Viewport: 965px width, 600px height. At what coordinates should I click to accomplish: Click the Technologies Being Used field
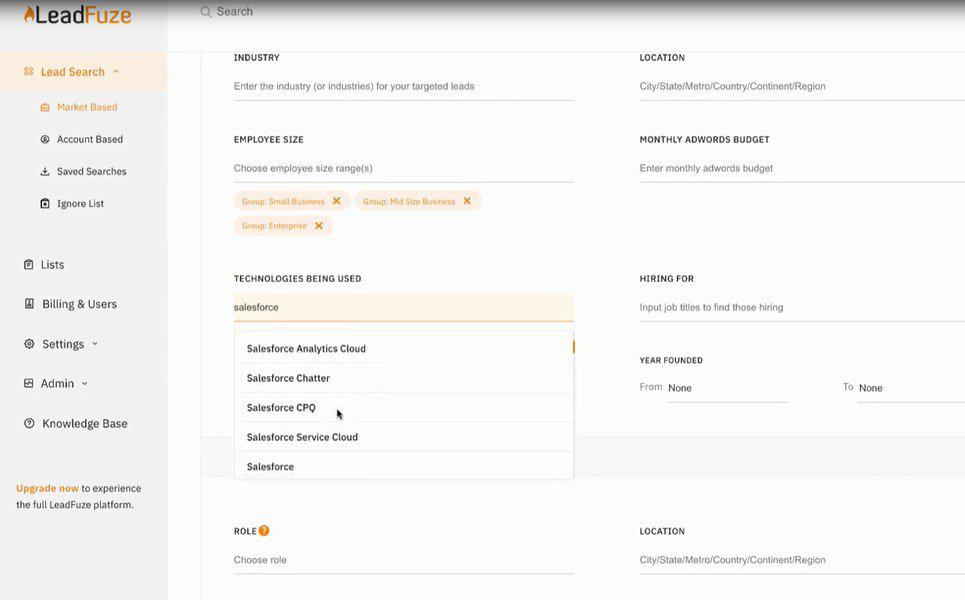[x=404, y=307]
